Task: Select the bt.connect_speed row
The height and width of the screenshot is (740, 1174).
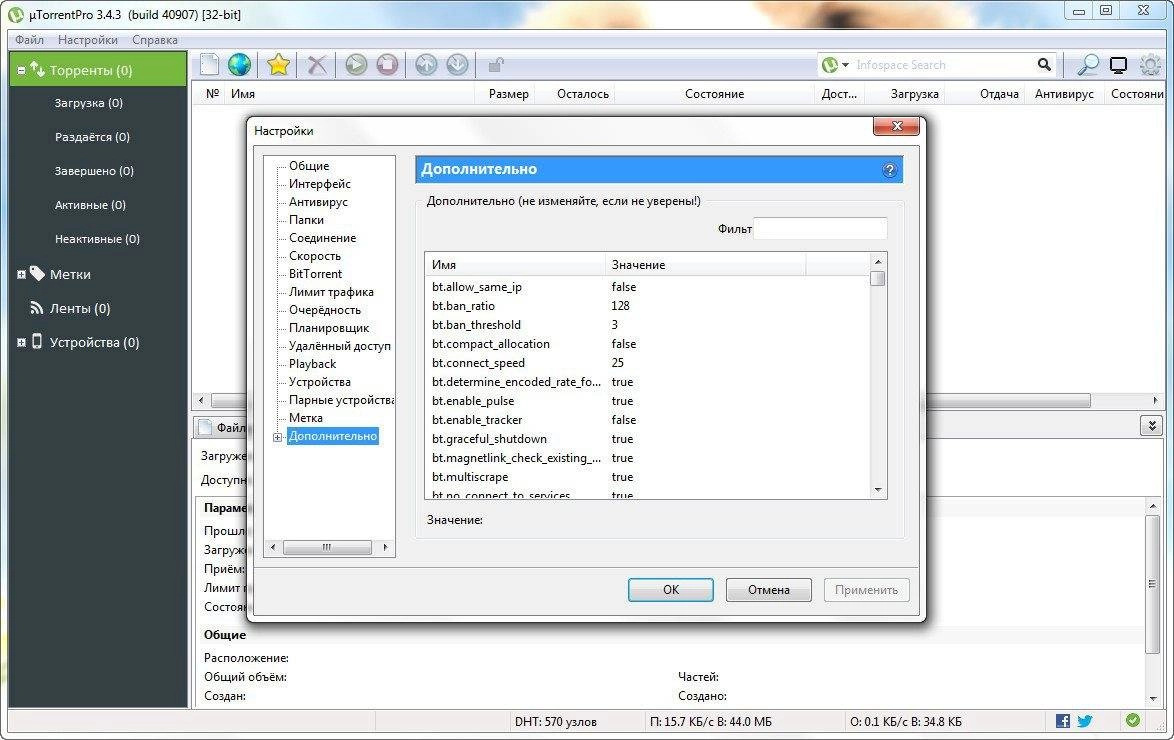Action: point(647,363)
